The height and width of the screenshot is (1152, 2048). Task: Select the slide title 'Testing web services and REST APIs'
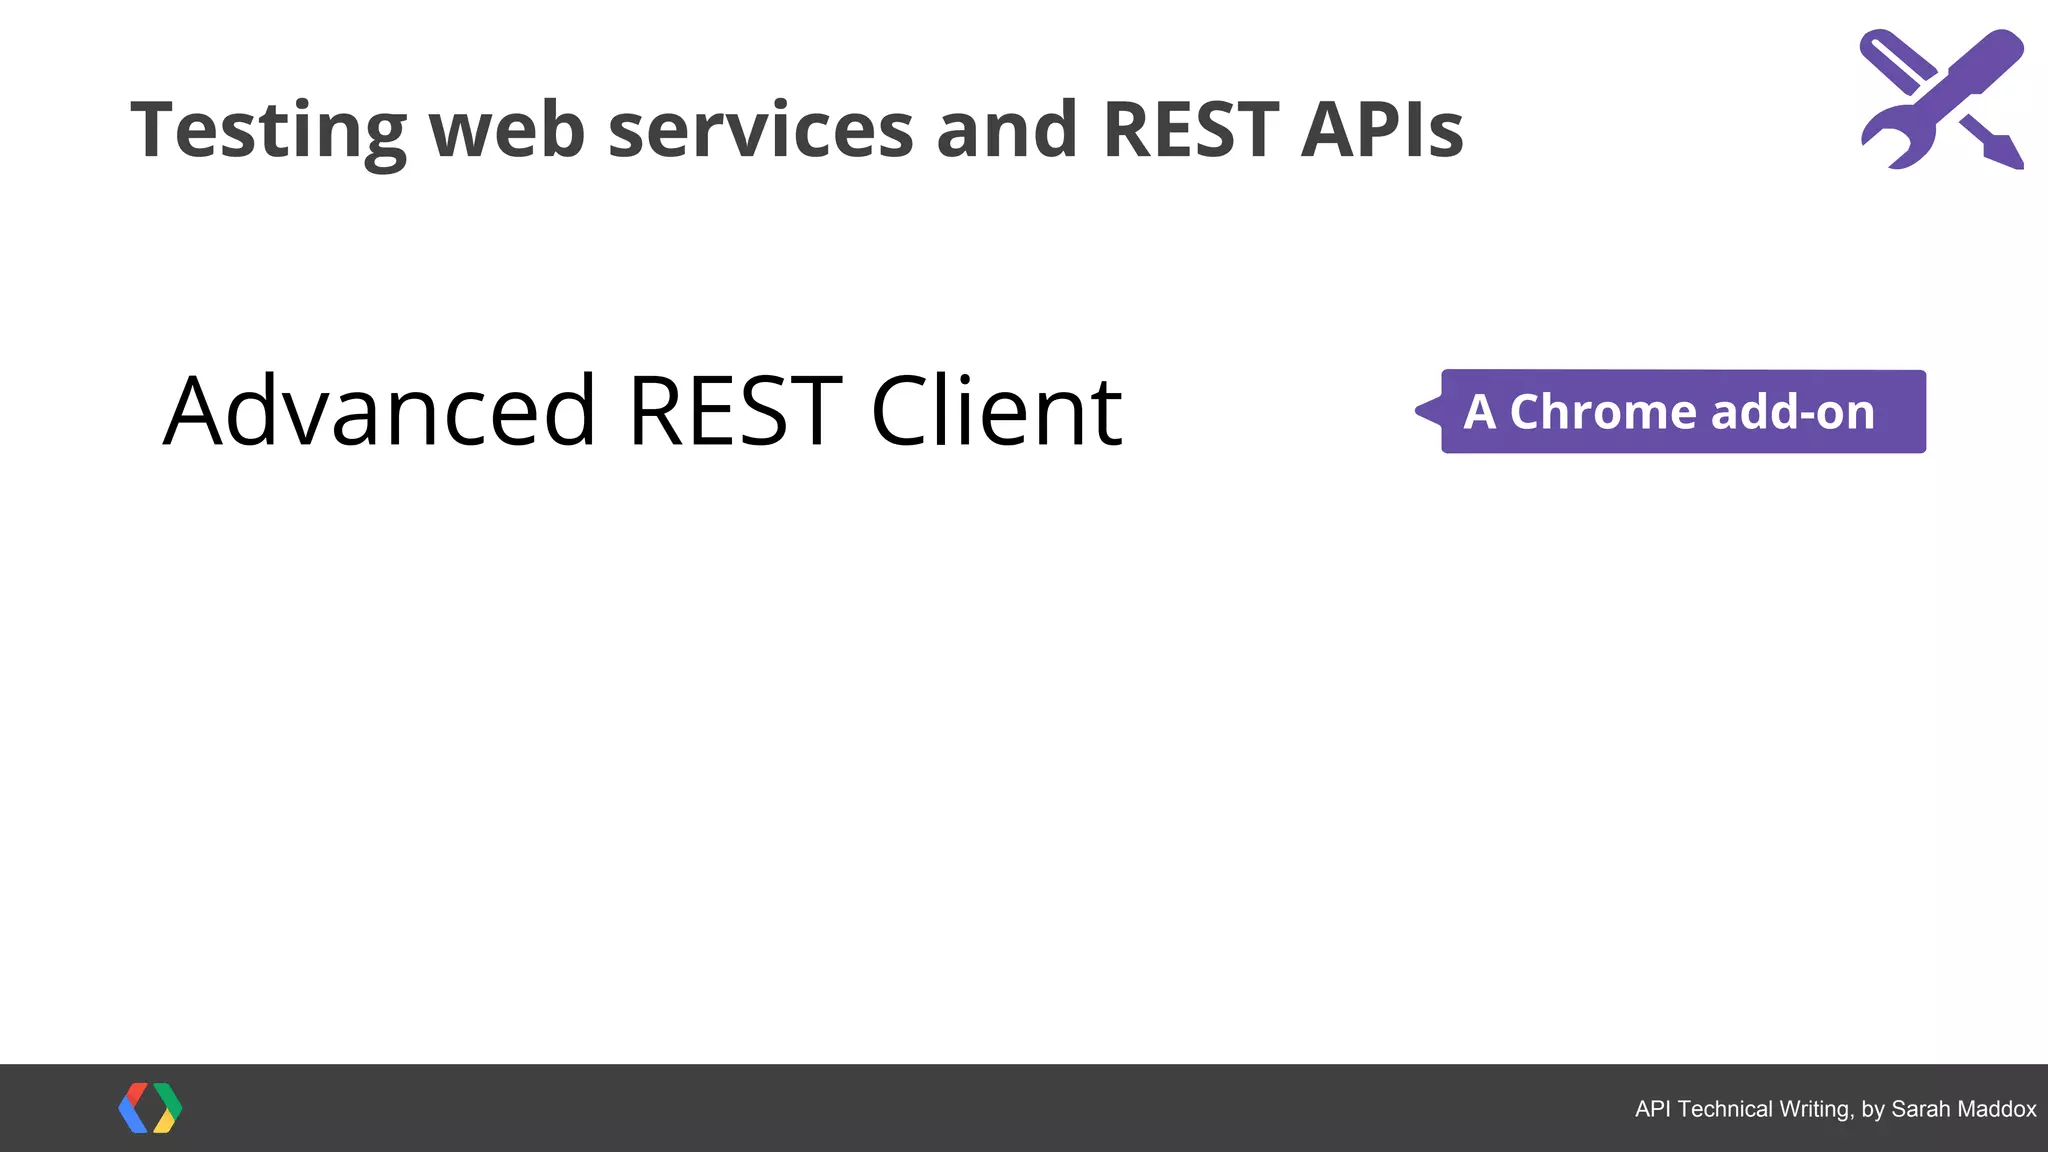coord(796,129)
